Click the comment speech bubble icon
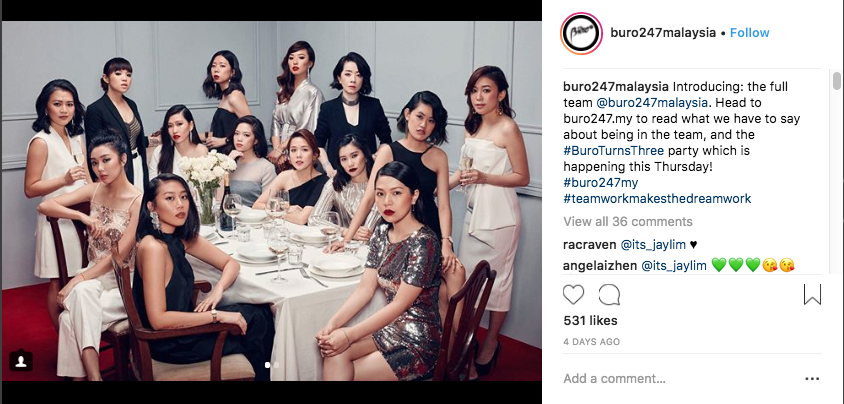Image resolution: width=844 pixels, height=404 pixels. (x=609, y=295)
